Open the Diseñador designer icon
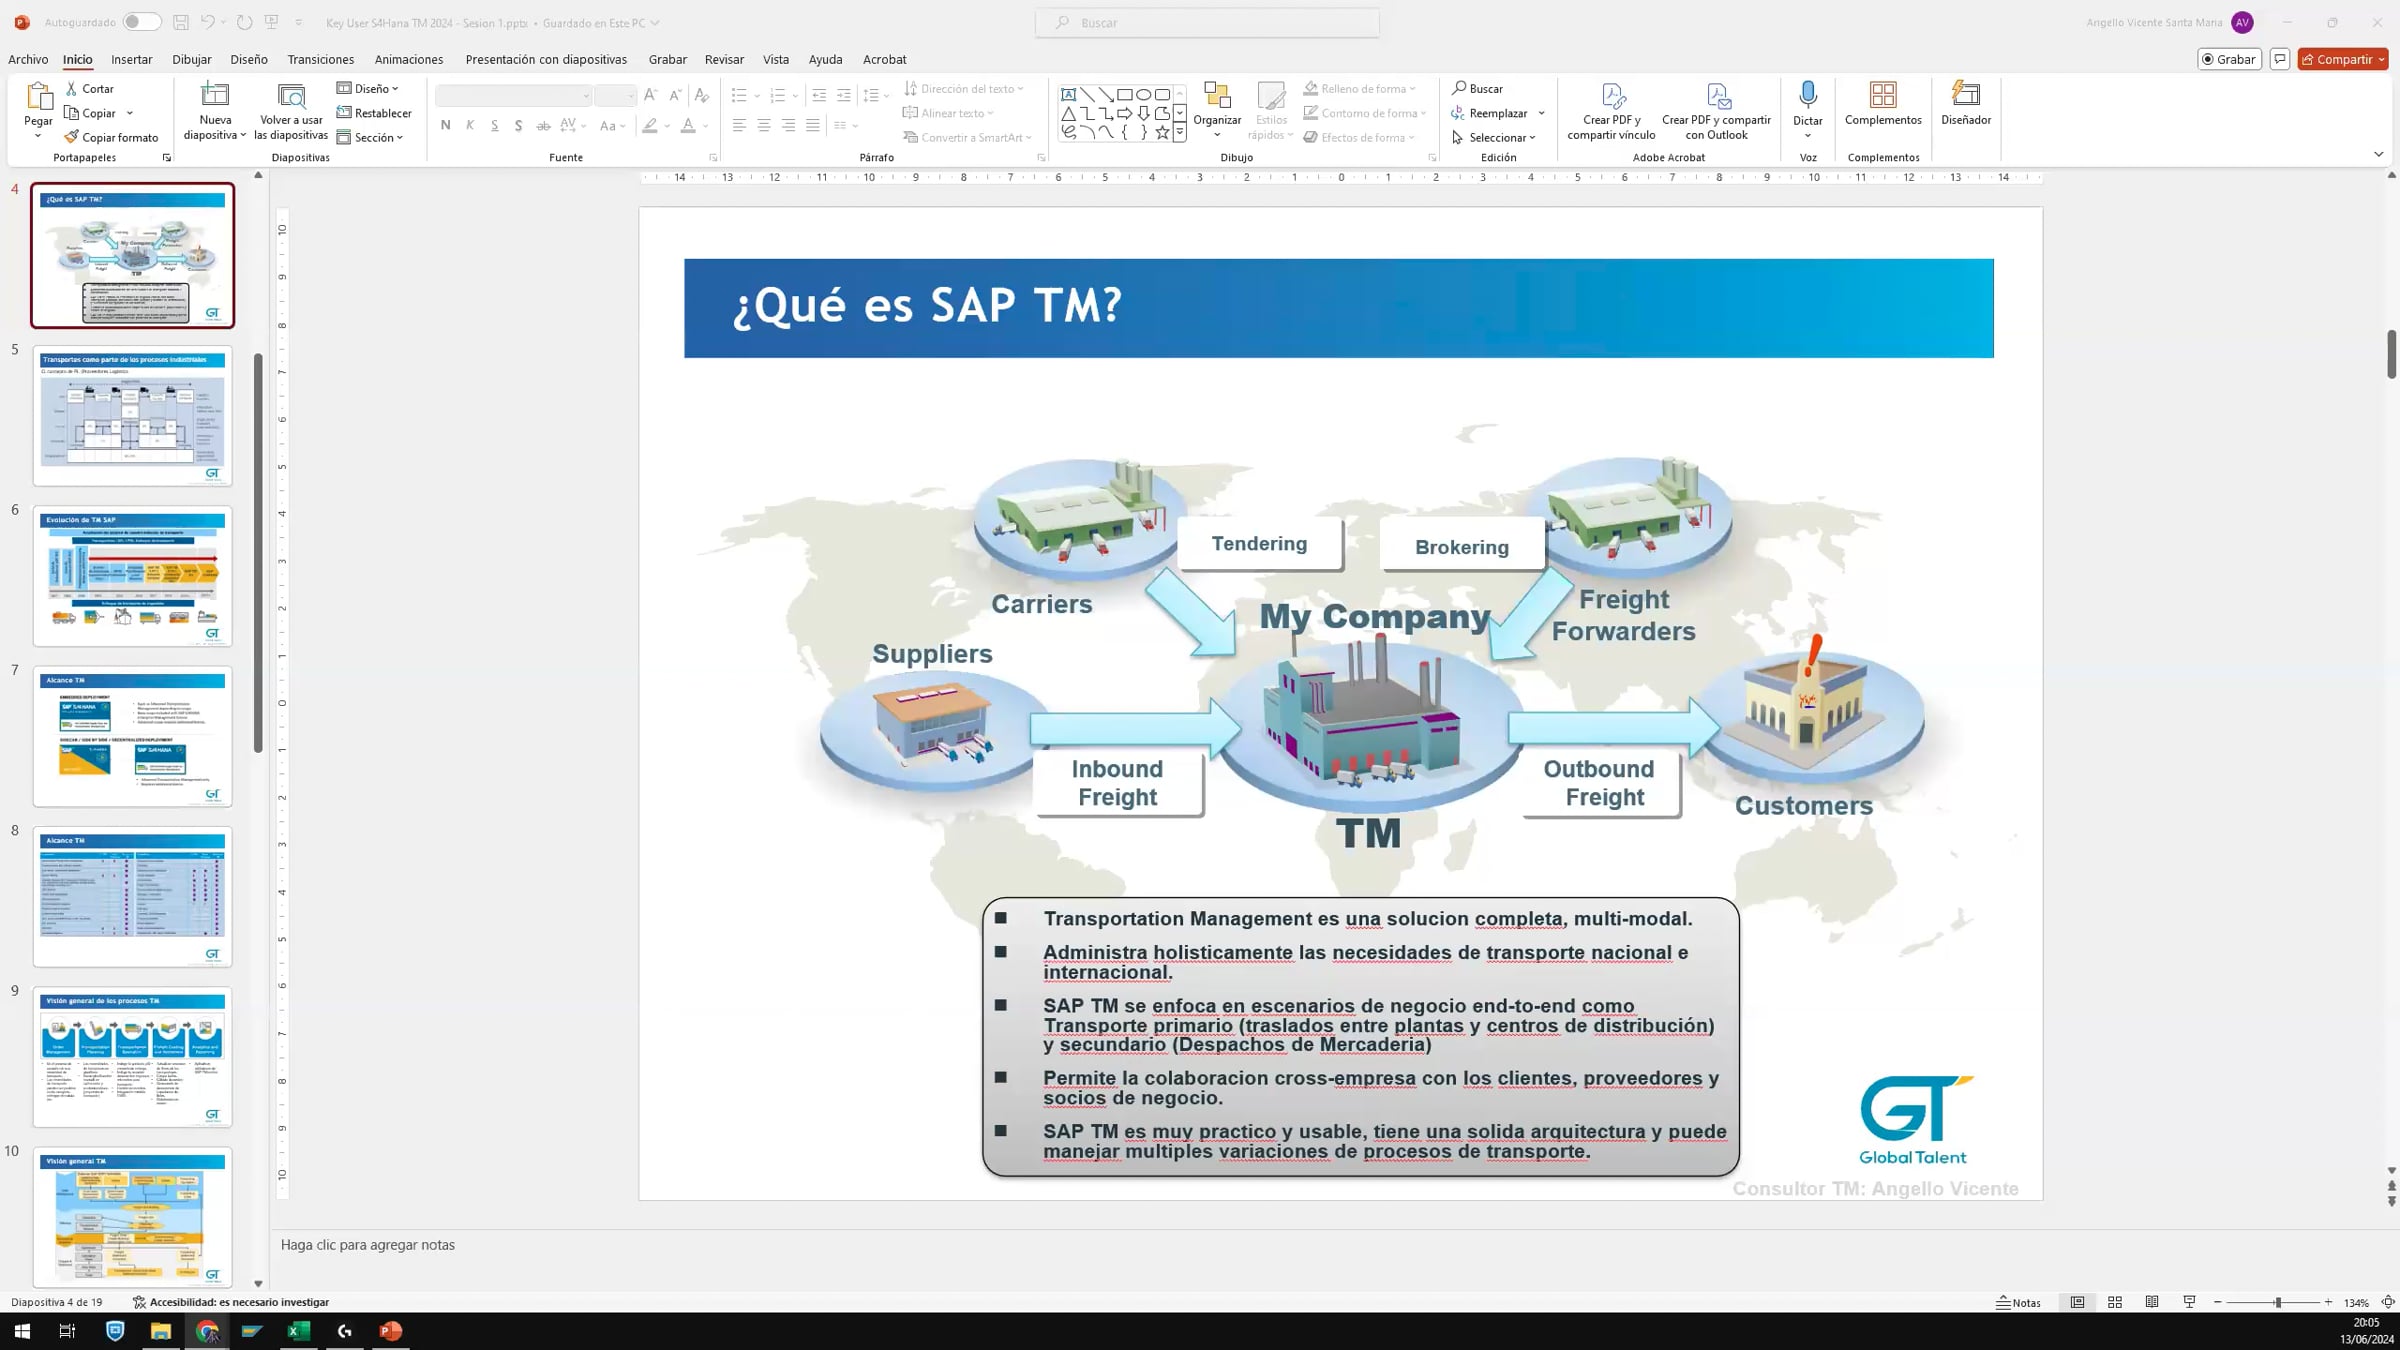The height and width of the screenshot is (1350, 2400). pyautogui.click(x=1966, y=95)
